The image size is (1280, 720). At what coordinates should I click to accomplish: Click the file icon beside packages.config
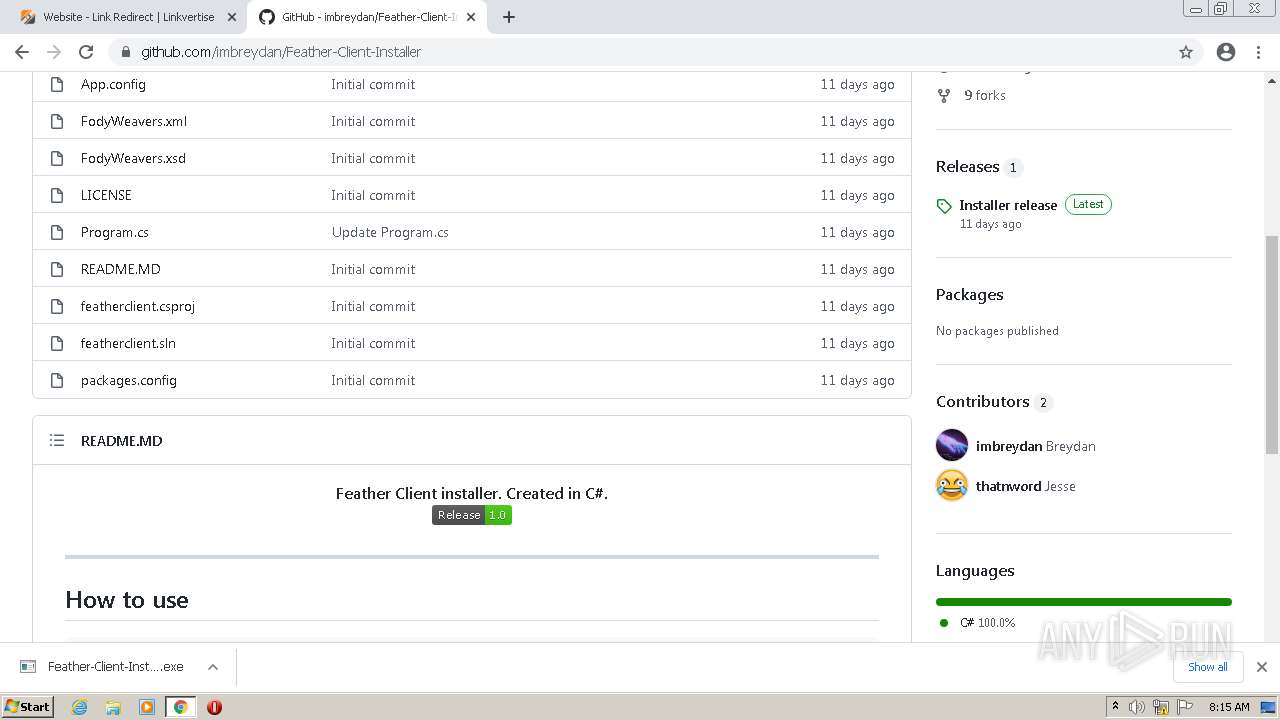tap(57, 380)
